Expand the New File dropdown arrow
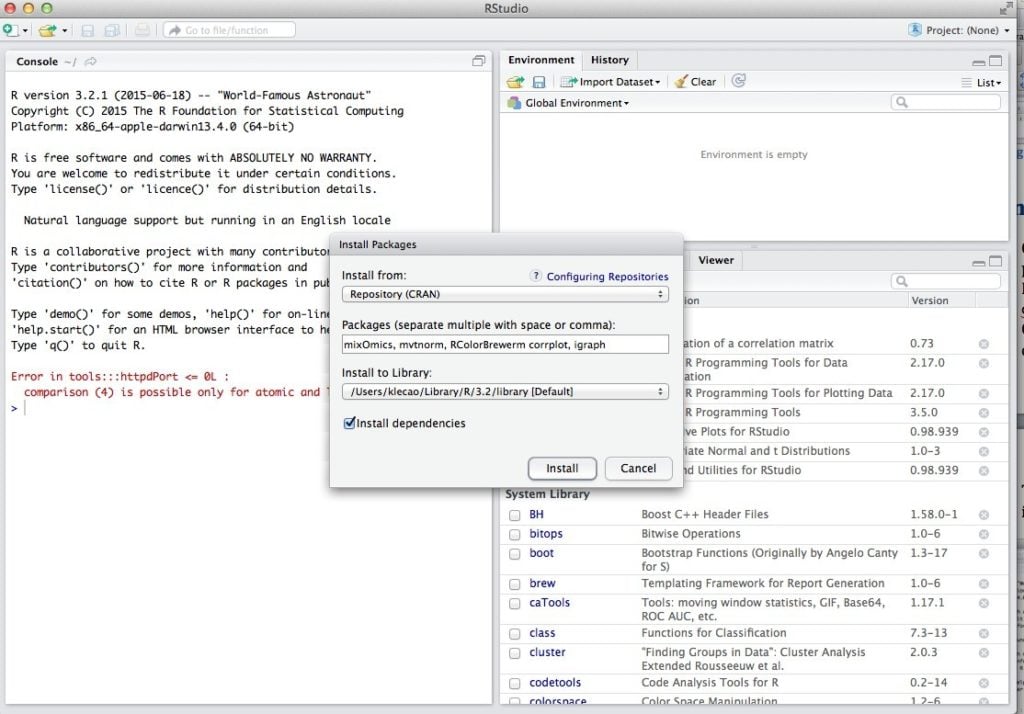 point(25,31)
